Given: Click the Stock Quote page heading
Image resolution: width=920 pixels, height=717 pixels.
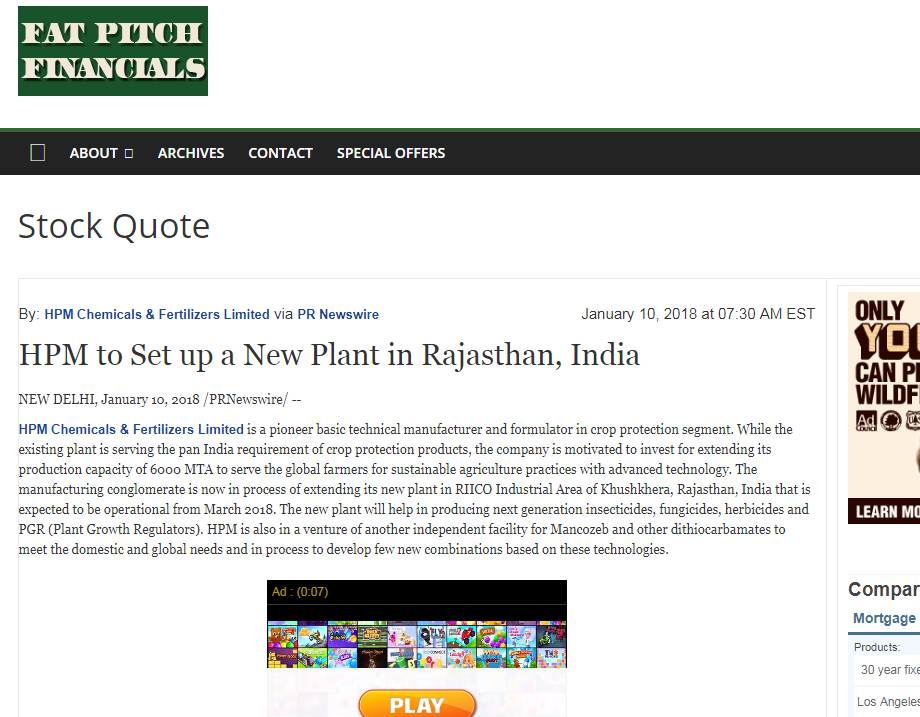Looking at the screenshot, I should click(x=114, y=226).
